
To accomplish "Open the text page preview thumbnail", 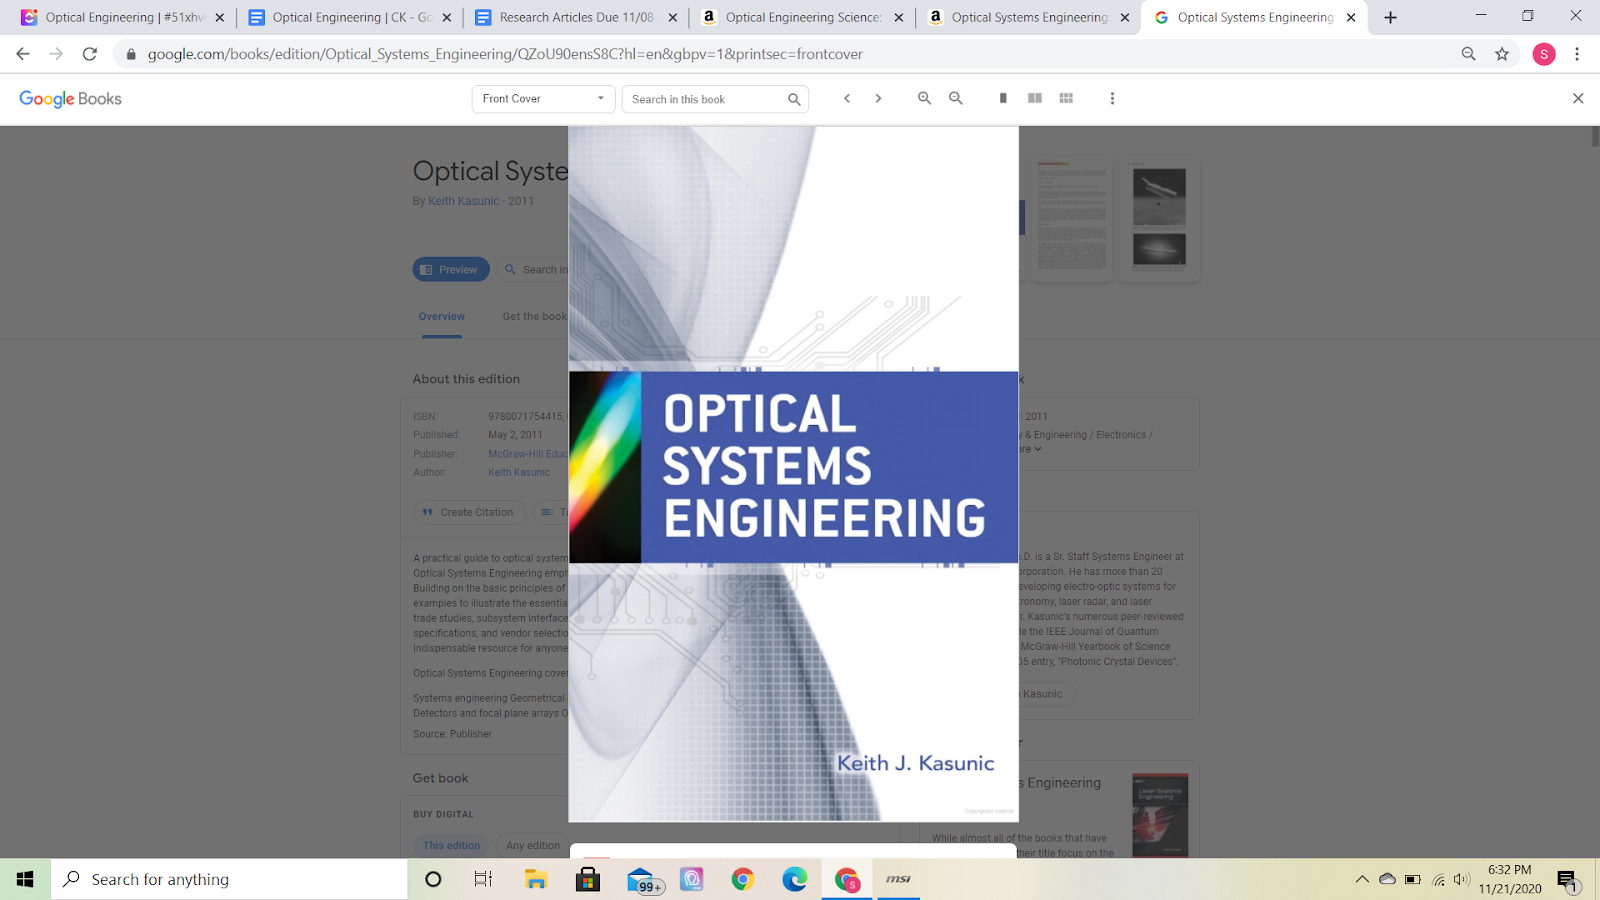I will point(1072,219).
